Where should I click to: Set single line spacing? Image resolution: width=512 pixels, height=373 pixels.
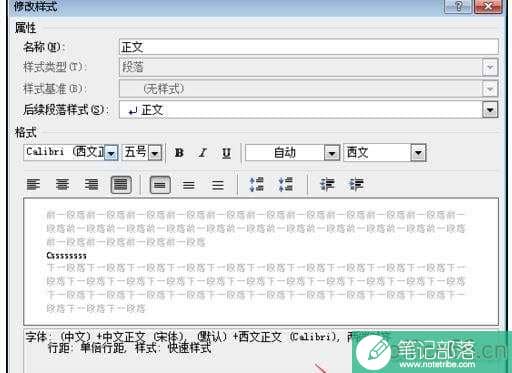[160, 185]
